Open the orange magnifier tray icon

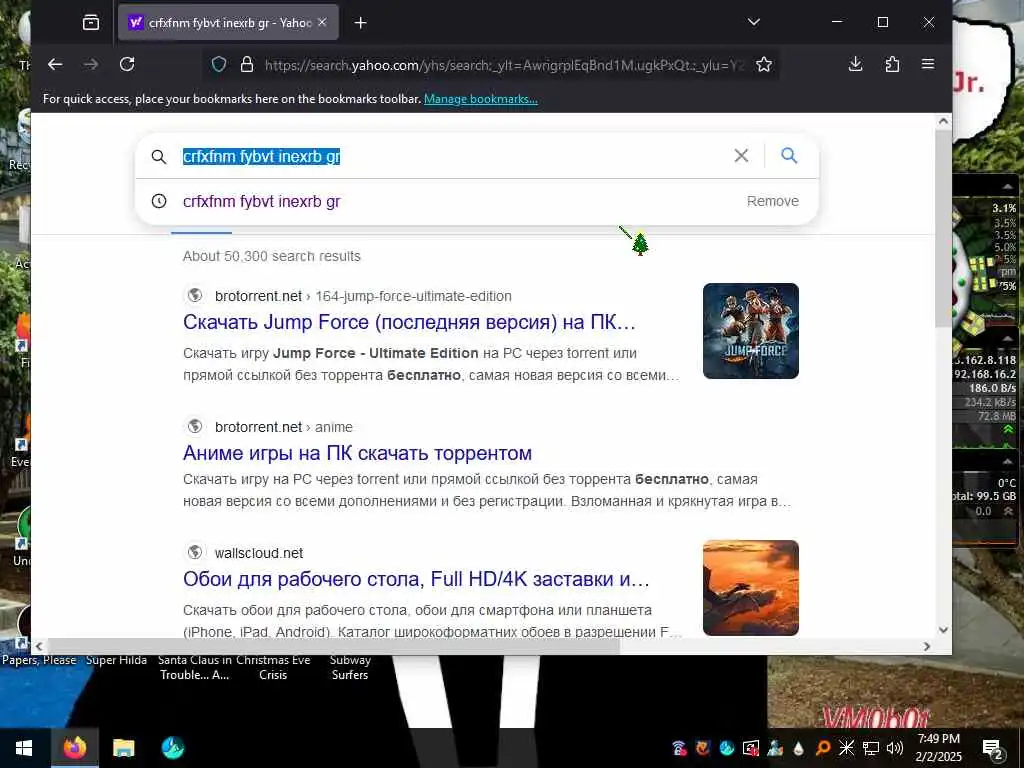click(822, 748)
